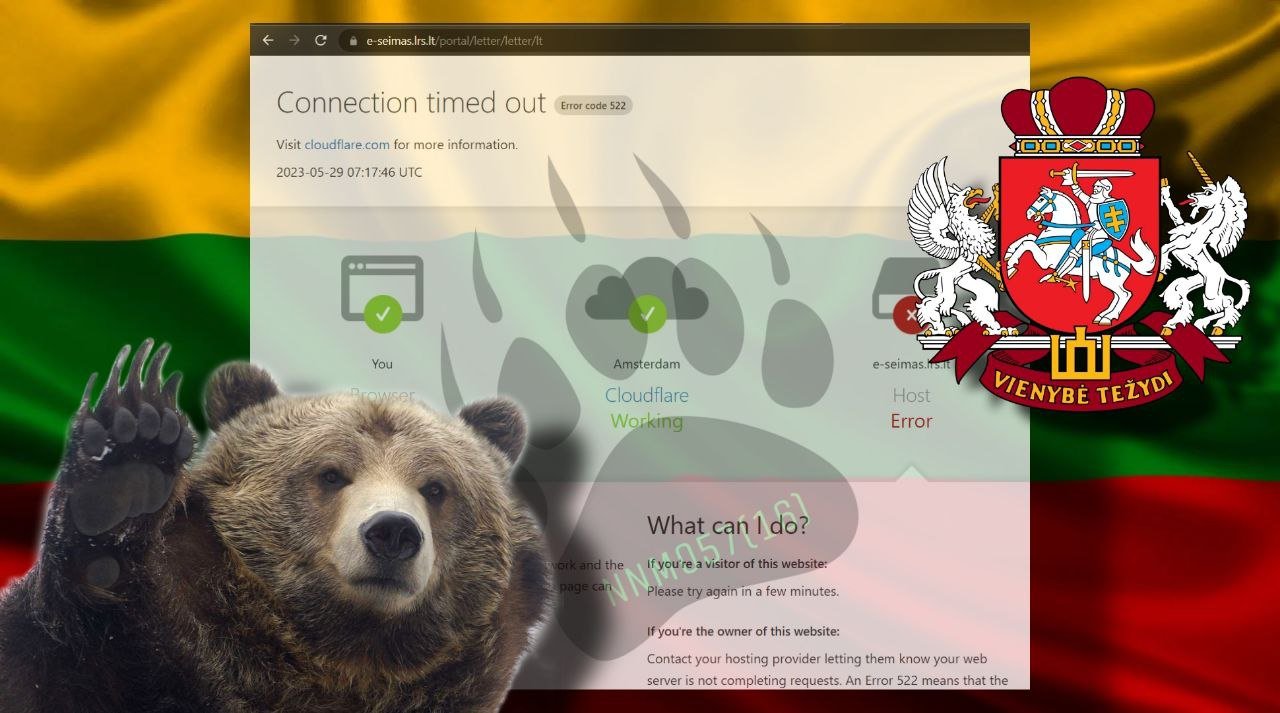Viewport: 1280px width, 713px height.
Task: Click the 2023-05-29 07:17:46 UTC timestamp
Action: 349,172
